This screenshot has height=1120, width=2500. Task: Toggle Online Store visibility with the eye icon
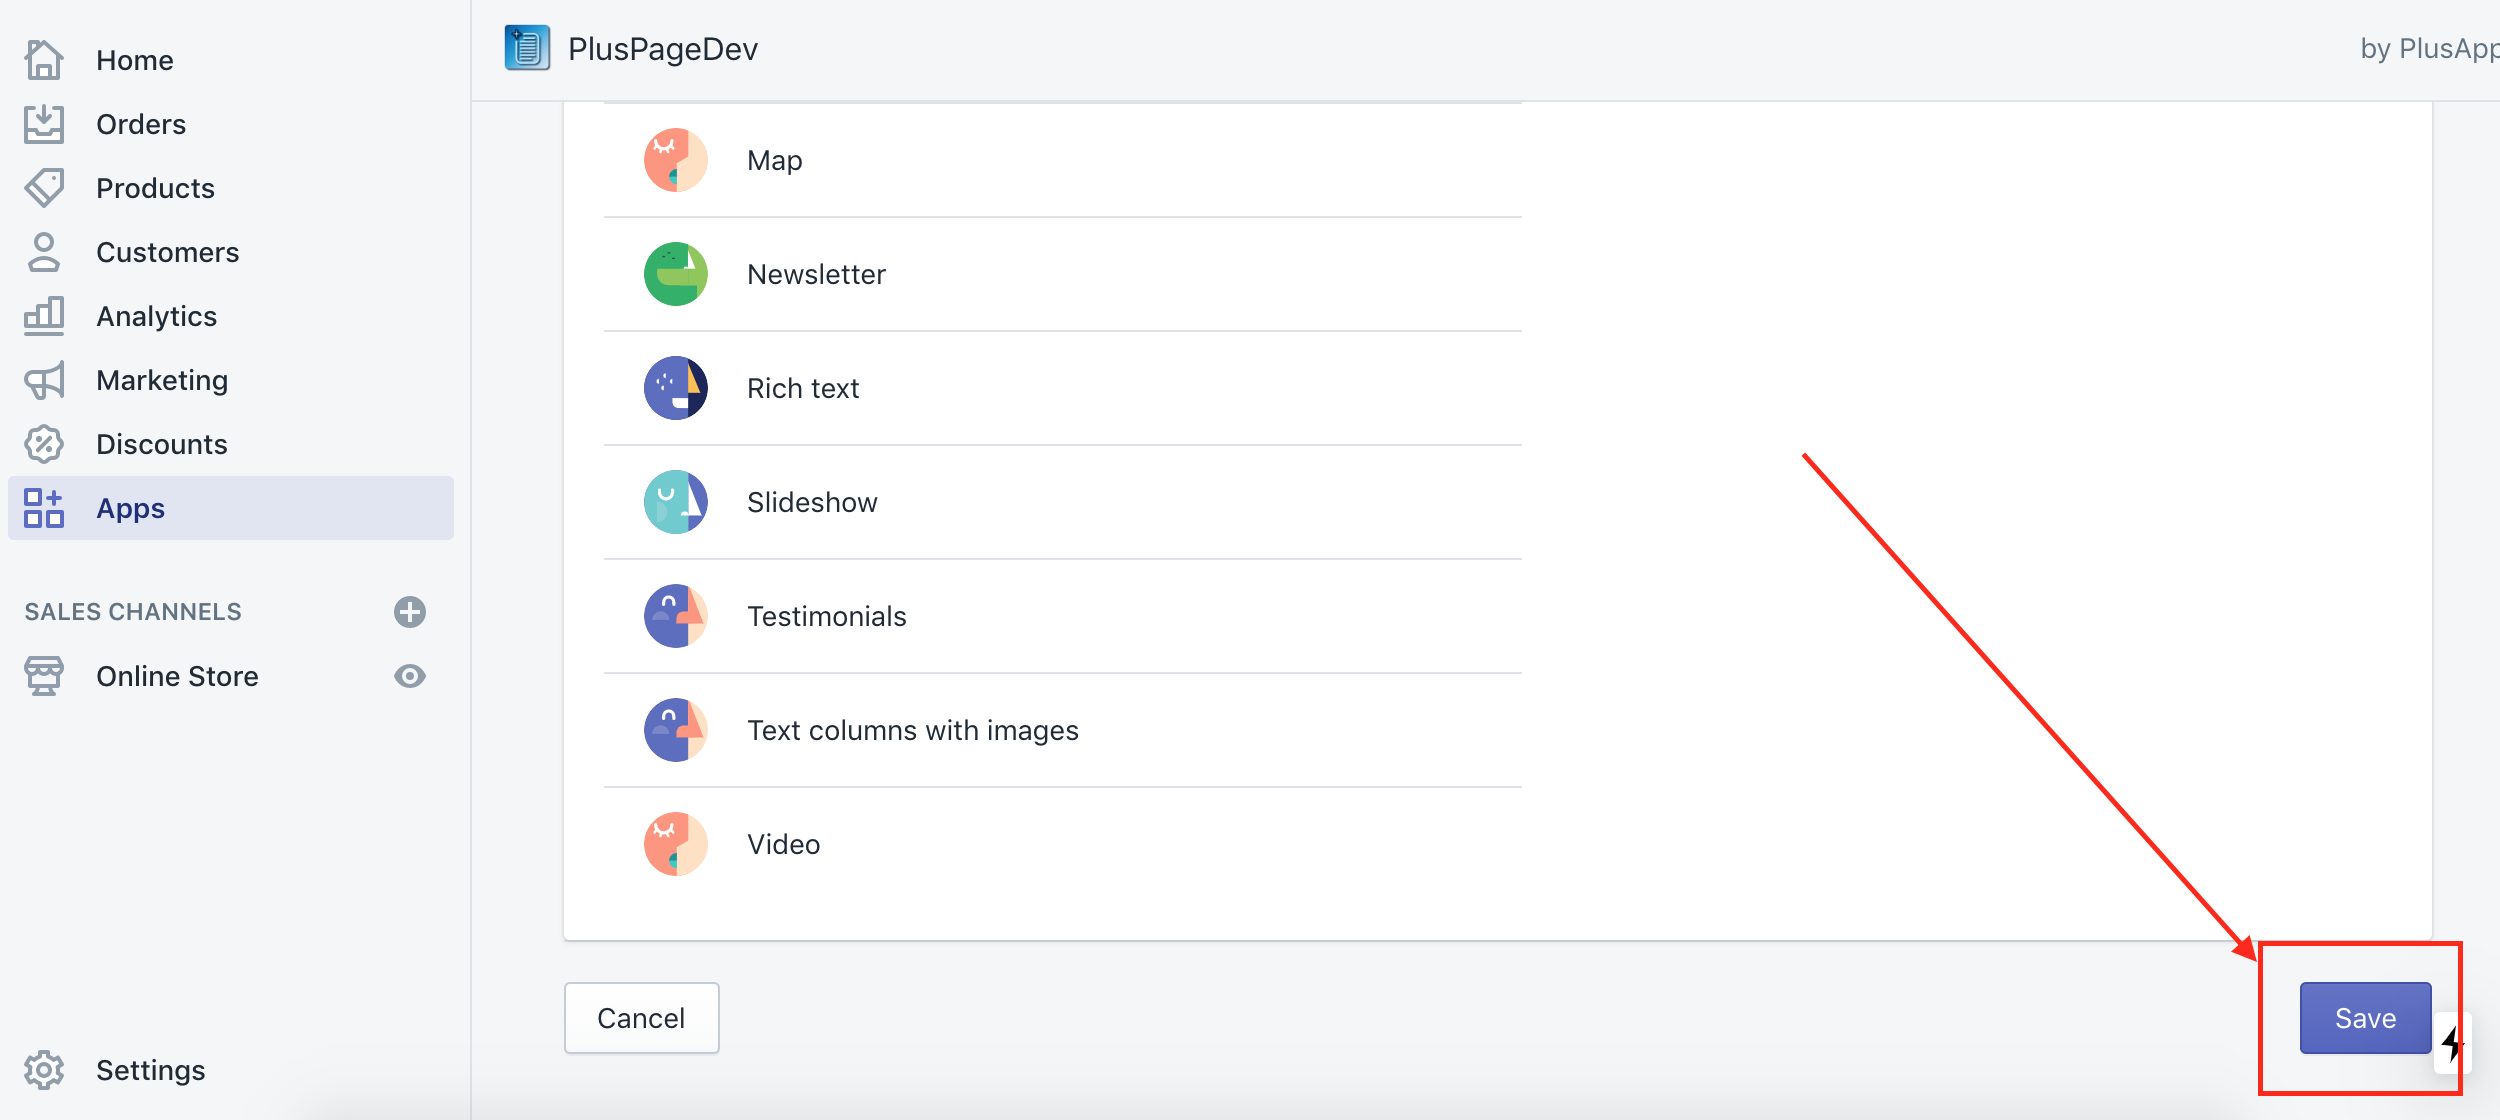coord(410,676)
